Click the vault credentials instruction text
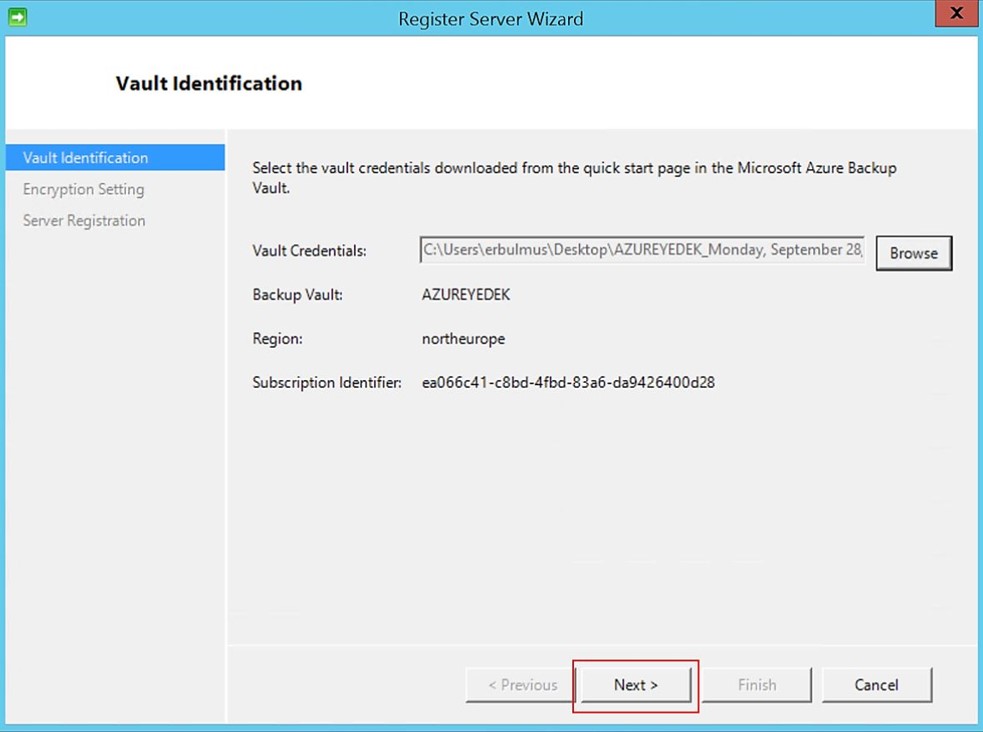 click(x=574, y=178)
